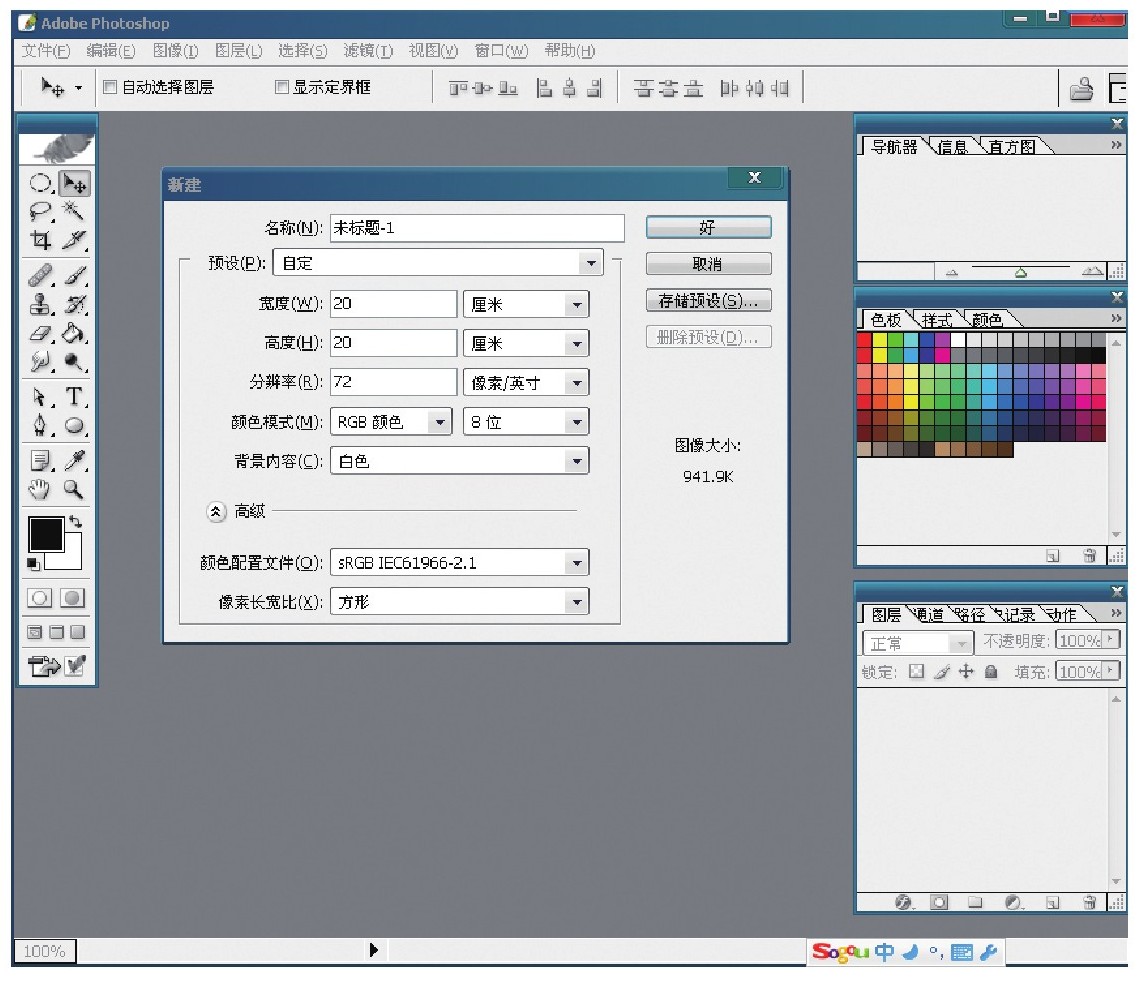Select the Healing Brush tool
The width and height of the screenshot is (1138, 983).
pyautogui.click(x=41, y=276)
